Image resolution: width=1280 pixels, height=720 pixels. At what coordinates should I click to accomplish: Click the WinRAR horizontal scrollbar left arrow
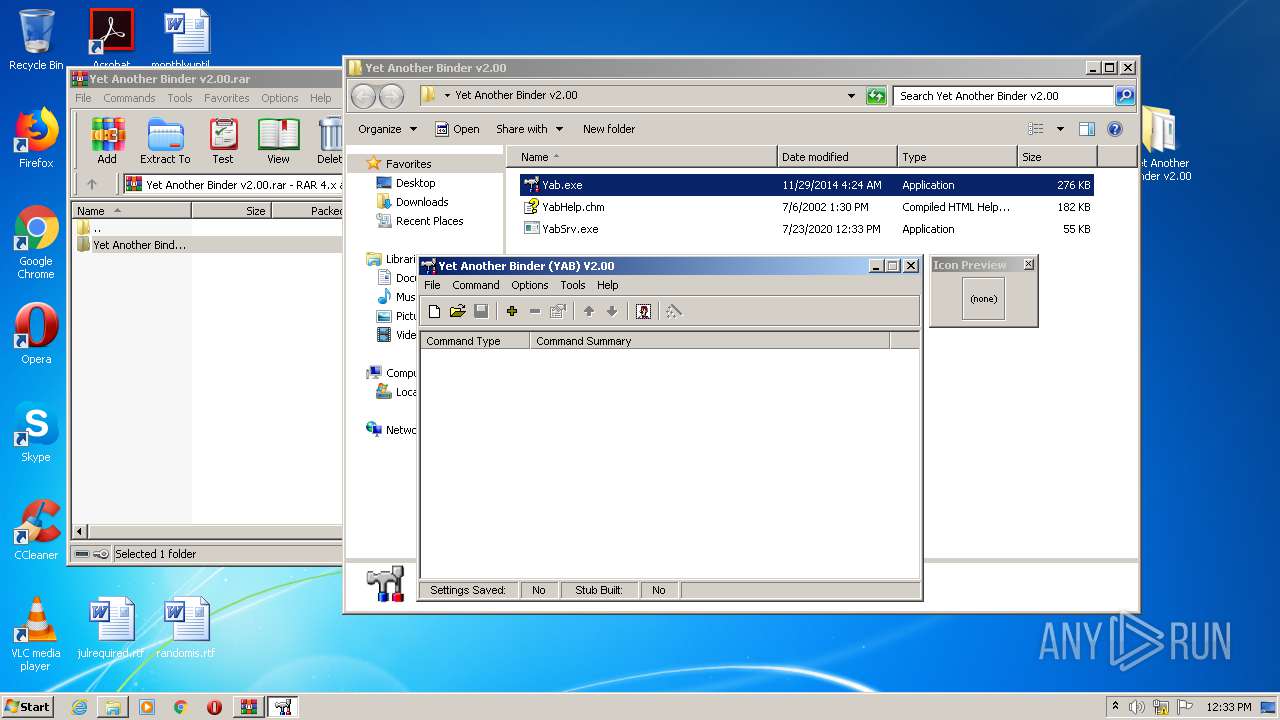81,532
